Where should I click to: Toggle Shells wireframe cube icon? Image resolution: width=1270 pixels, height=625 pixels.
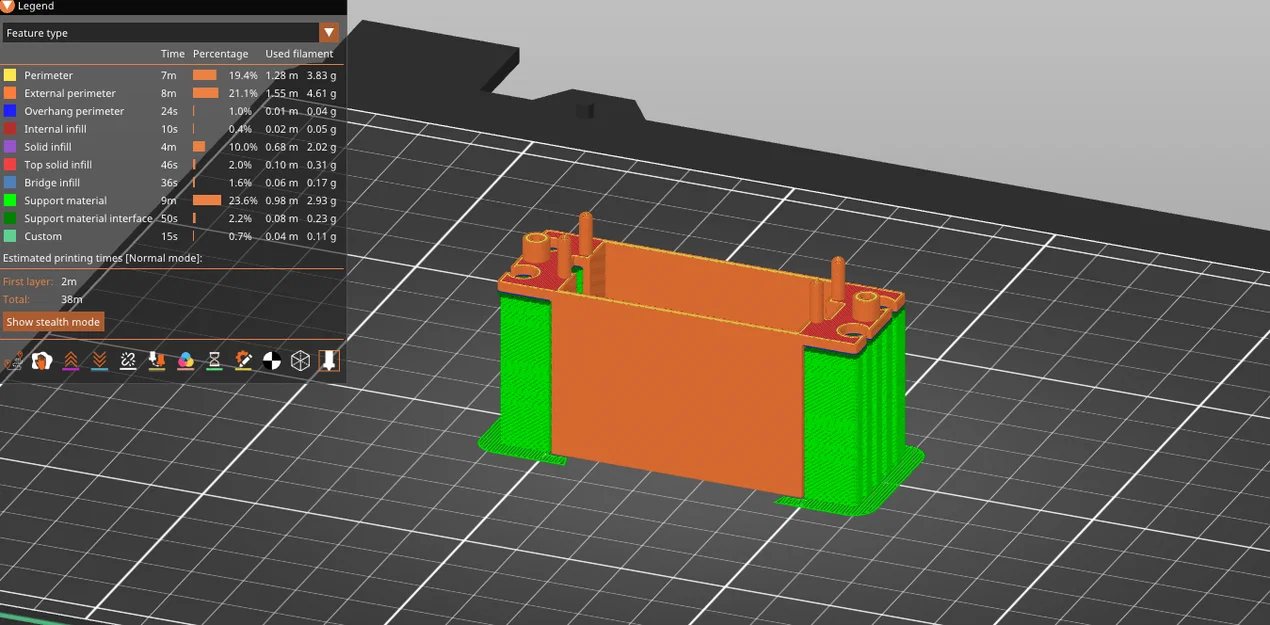pyautogui.click(x=300, y=361)
